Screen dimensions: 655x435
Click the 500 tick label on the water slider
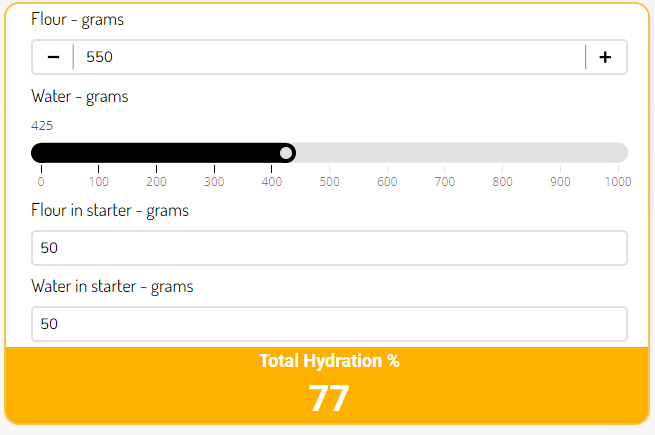click(x=329, y=182)
